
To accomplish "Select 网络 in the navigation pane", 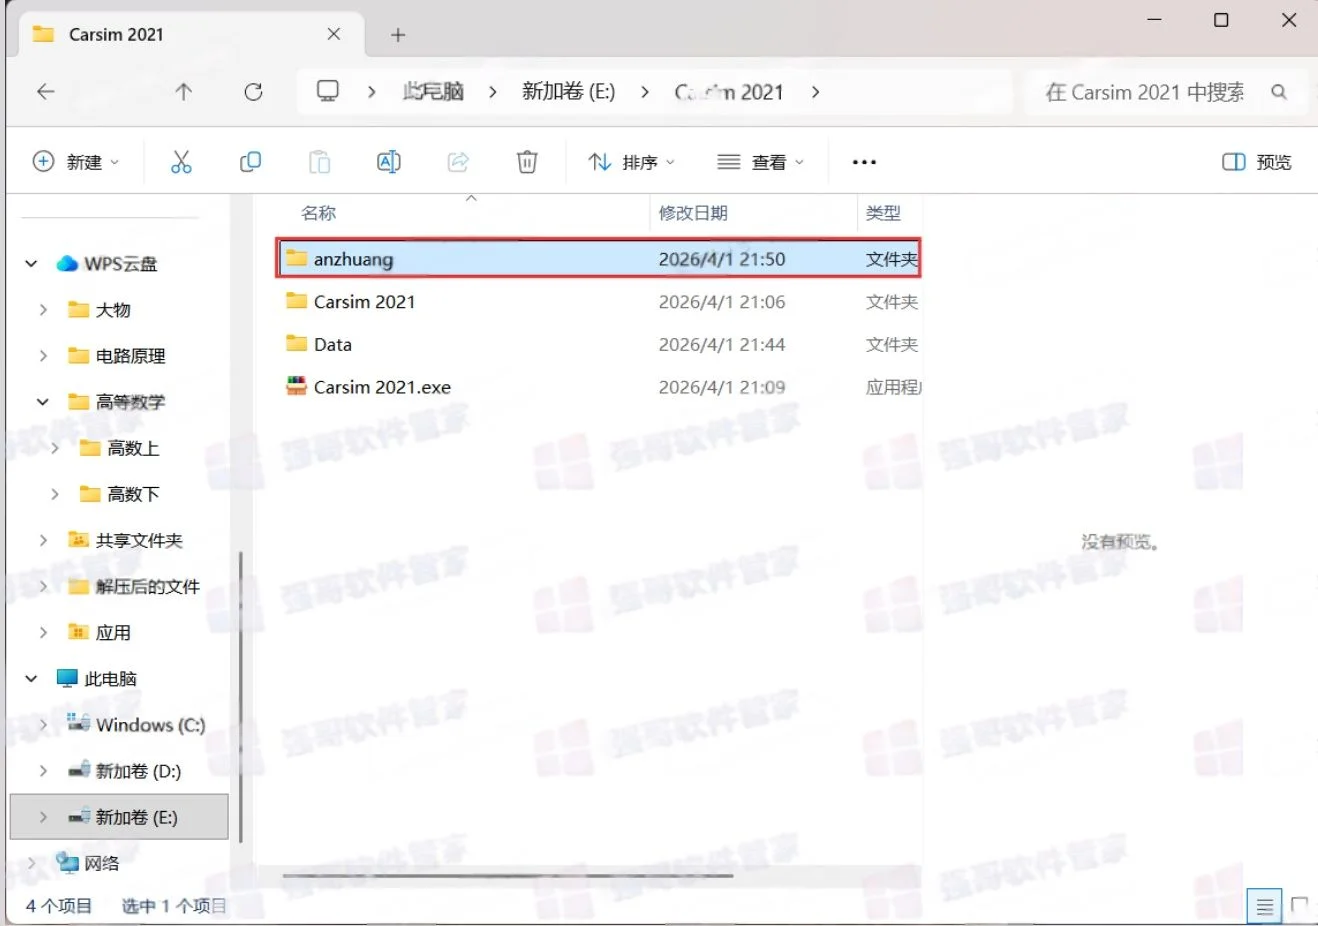I will tap(101, 863).
